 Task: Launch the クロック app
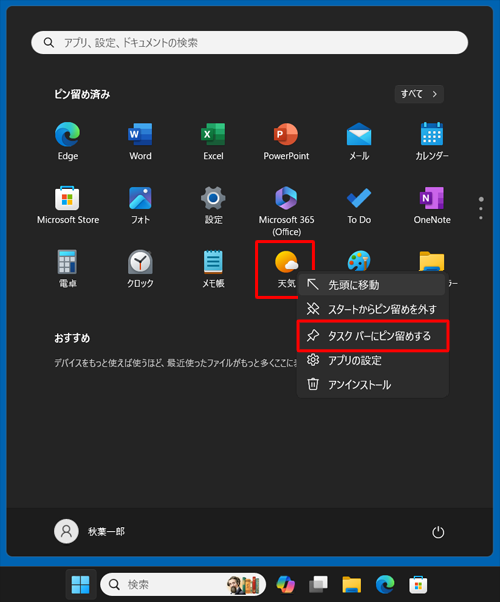pyautogui.click(x=140, y=269)
